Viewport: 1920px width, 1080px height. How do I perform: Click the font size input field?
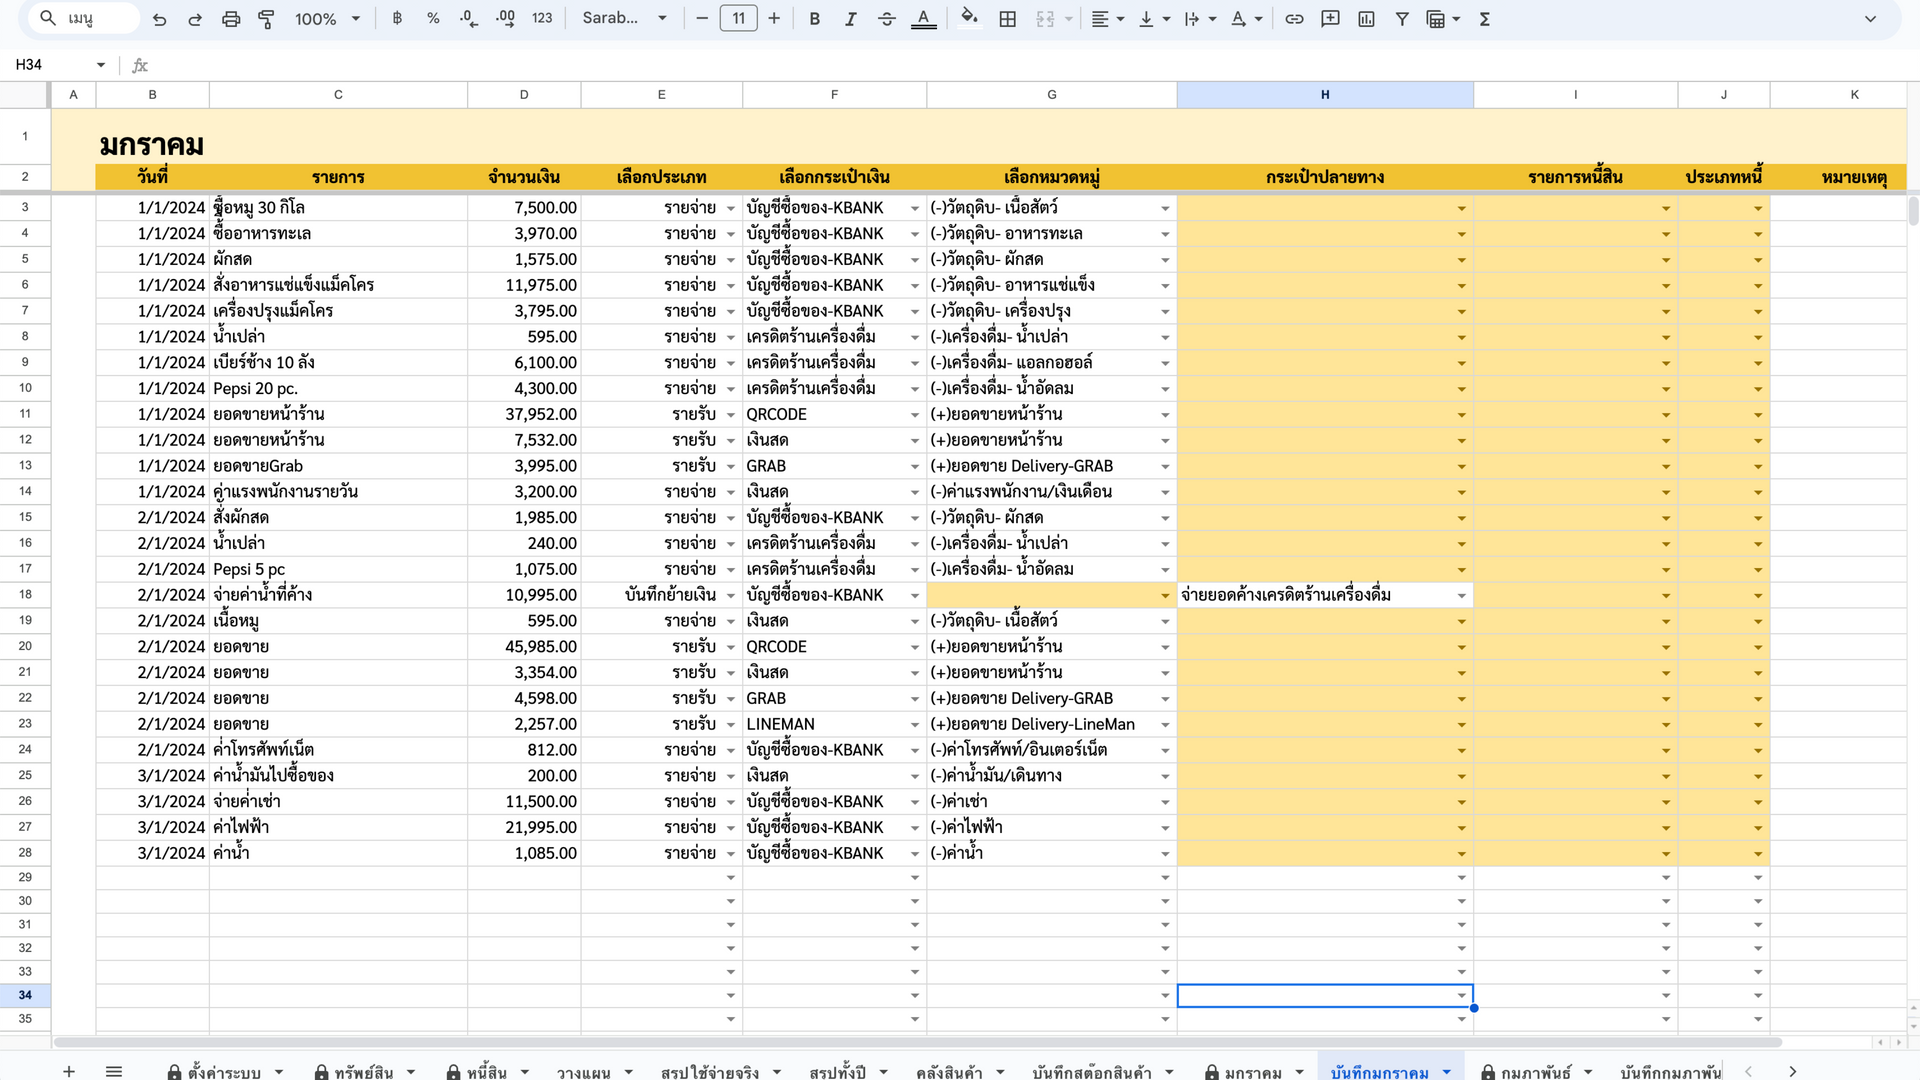[x=739, y=18]
